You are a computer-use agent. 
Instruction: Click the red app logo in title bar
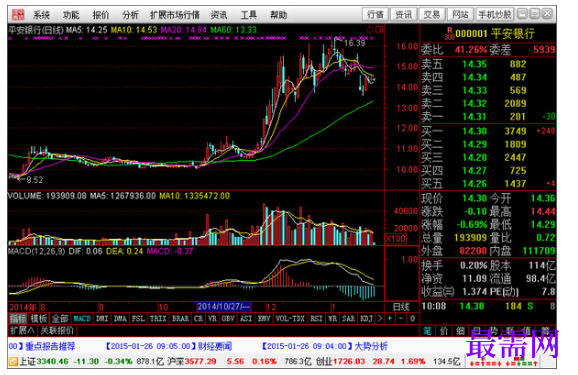[x=18, y=15]
